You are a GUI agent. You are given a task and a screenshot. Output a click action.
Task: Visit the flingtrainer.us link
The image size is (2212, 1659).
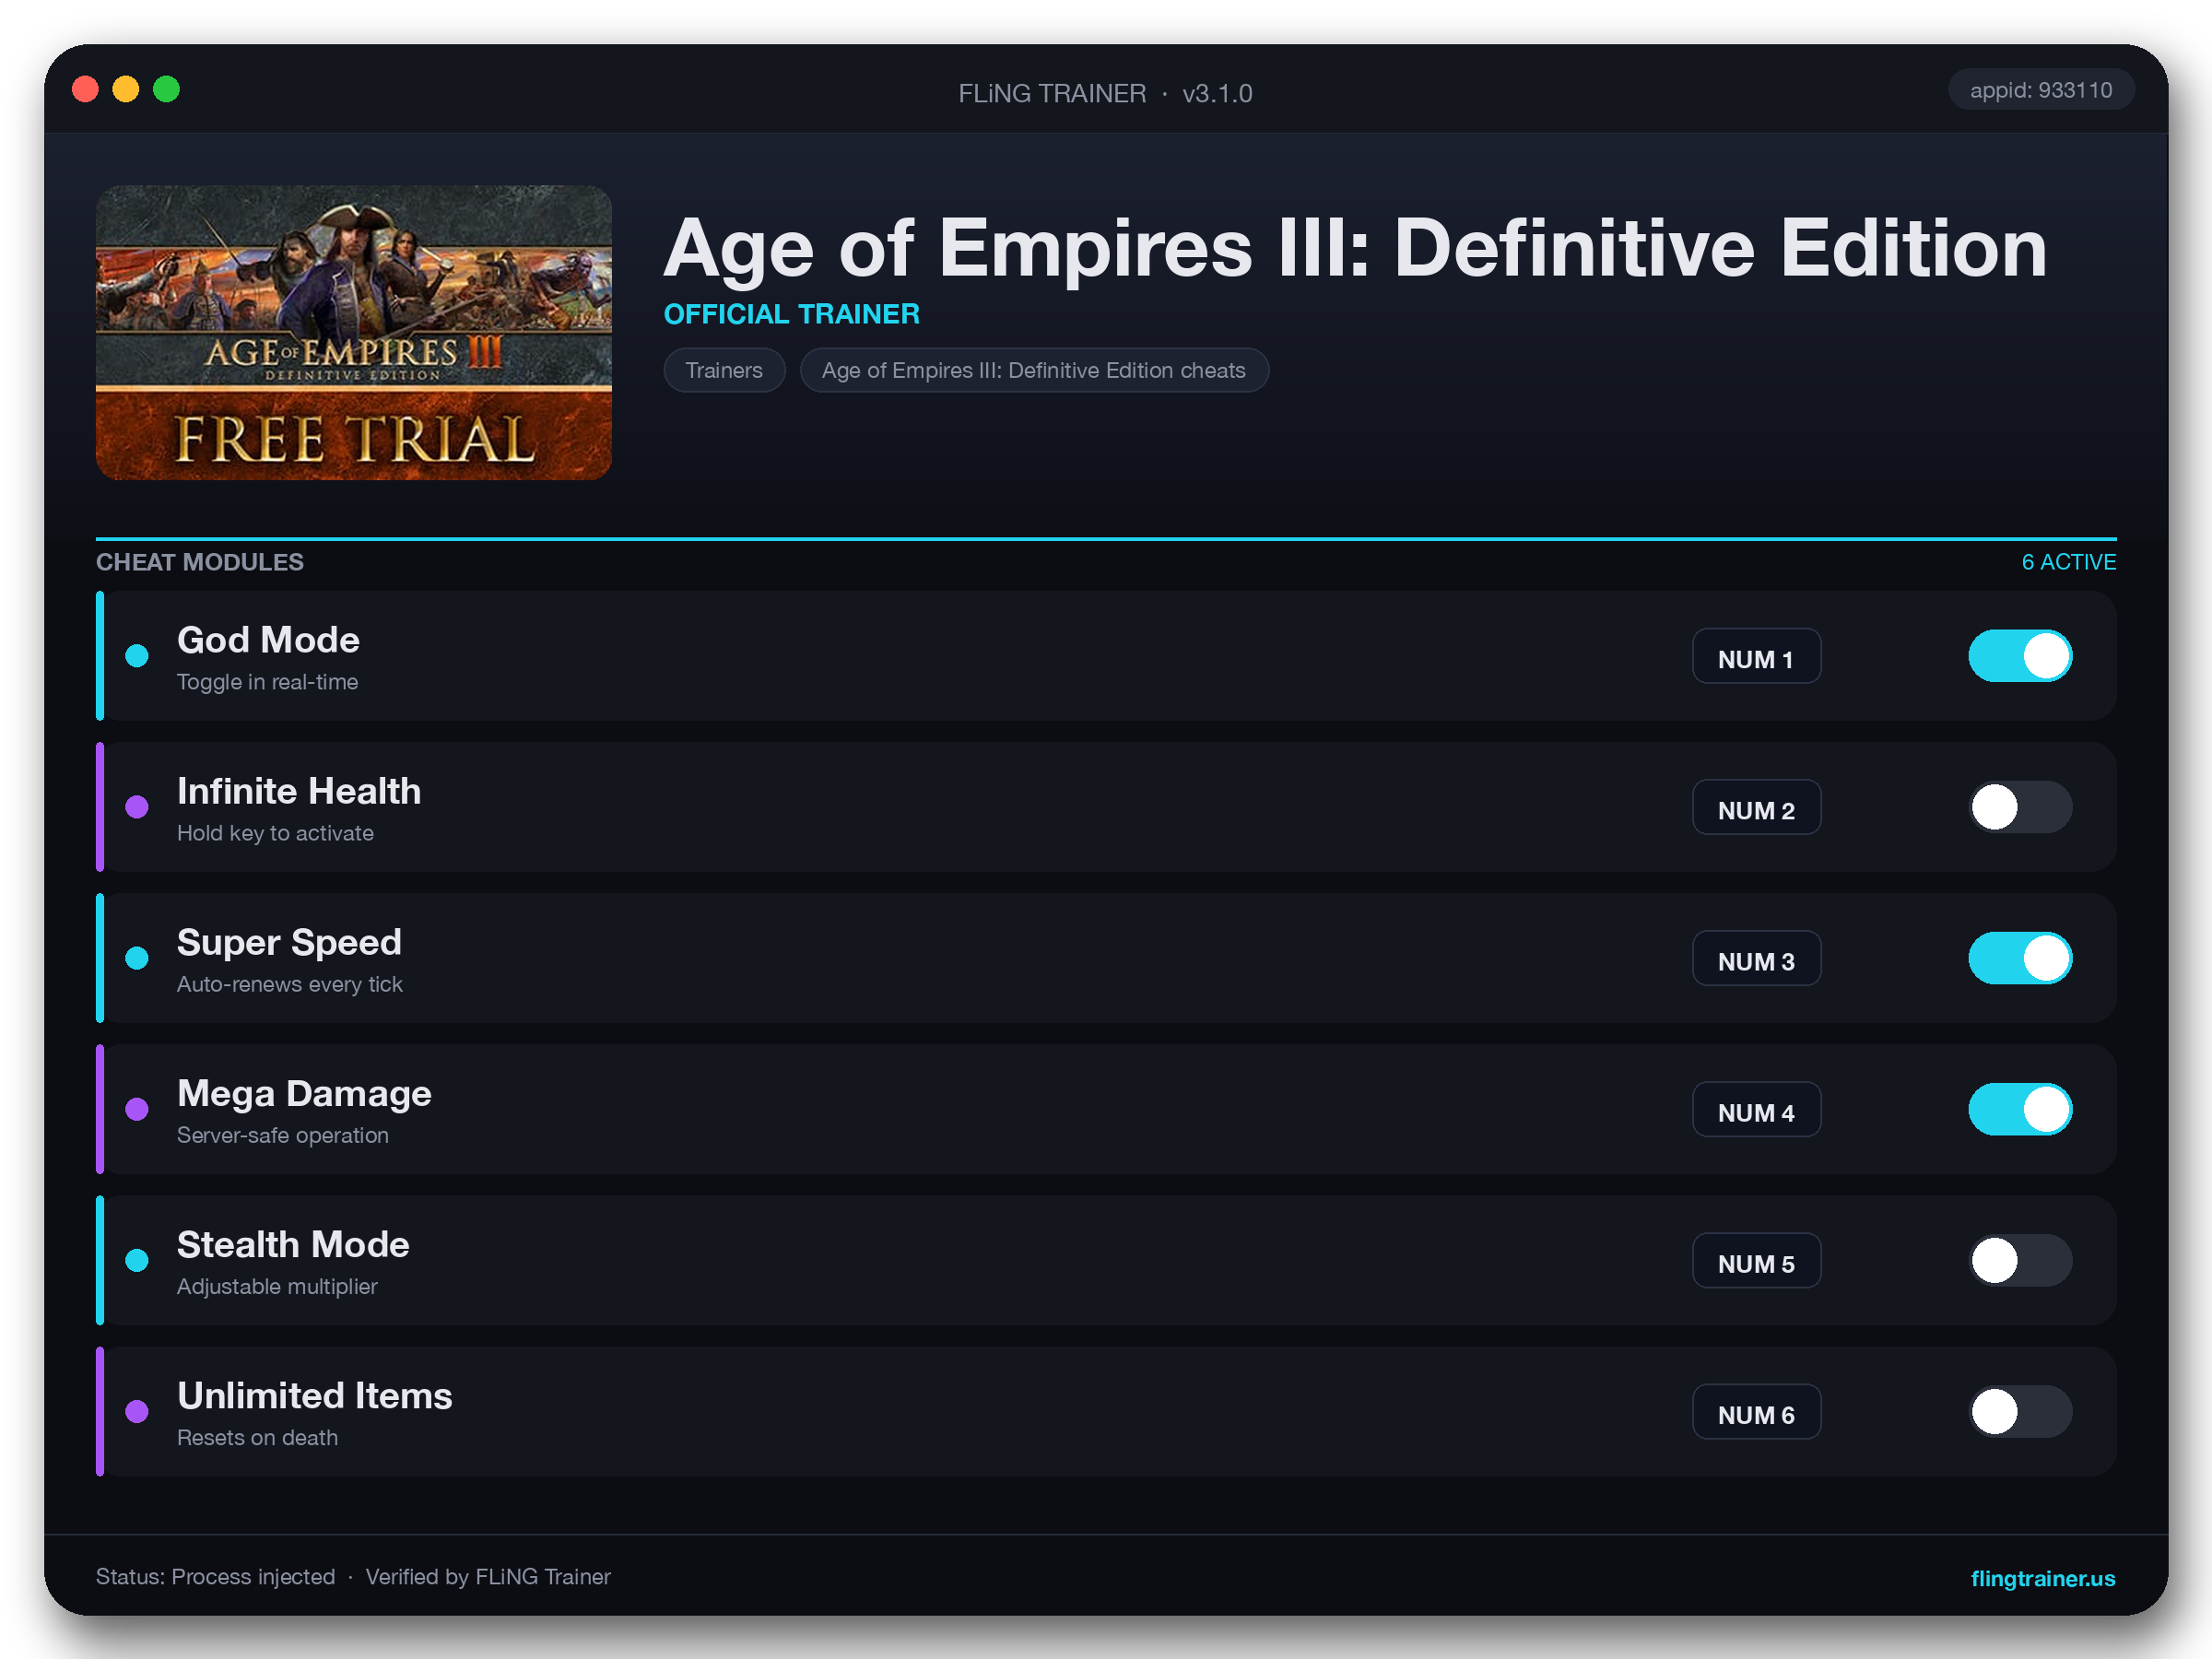point(2042,1578)
